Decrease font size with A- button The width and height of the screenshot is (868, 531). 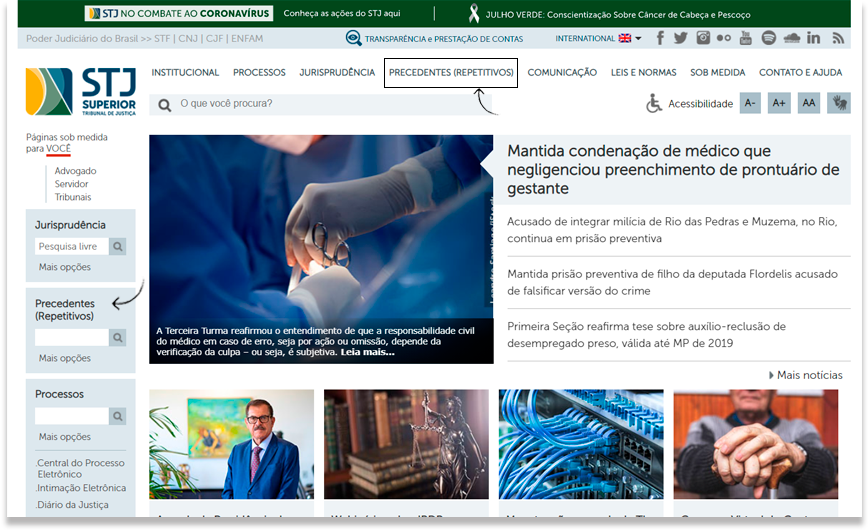click(x=750, y=103)
